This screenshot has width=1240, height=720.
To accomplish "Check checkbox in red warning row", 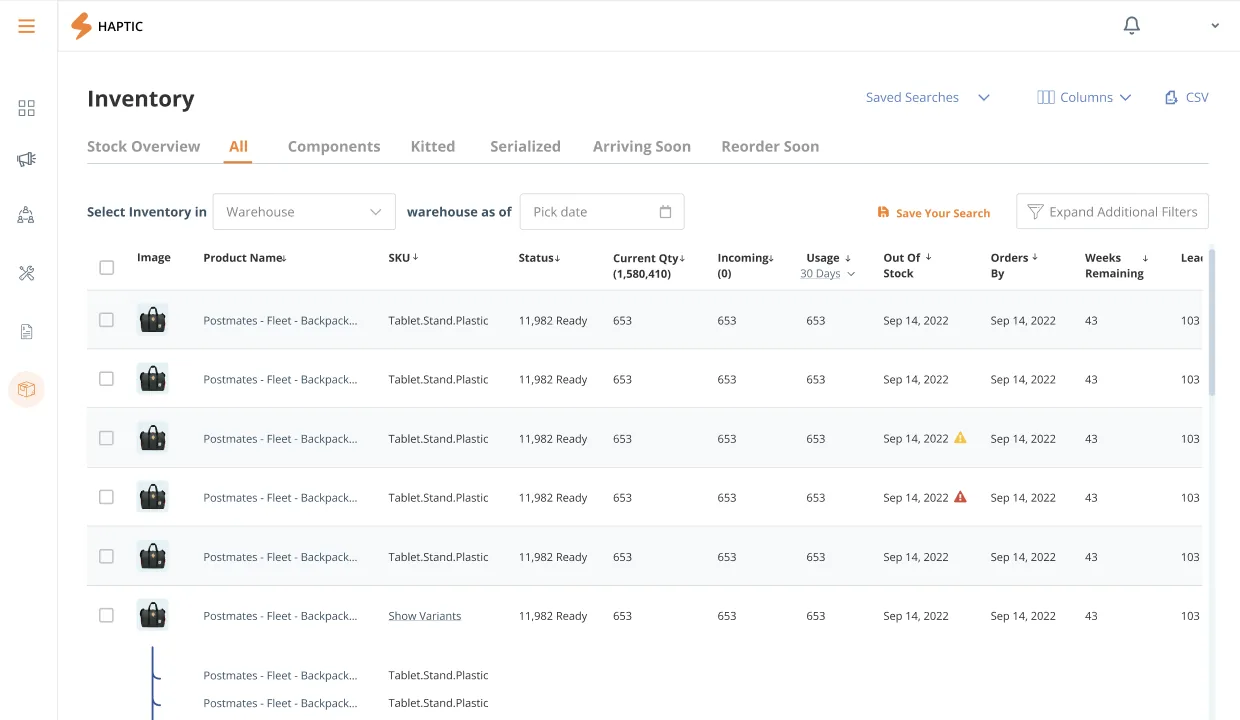I will 107,497.
